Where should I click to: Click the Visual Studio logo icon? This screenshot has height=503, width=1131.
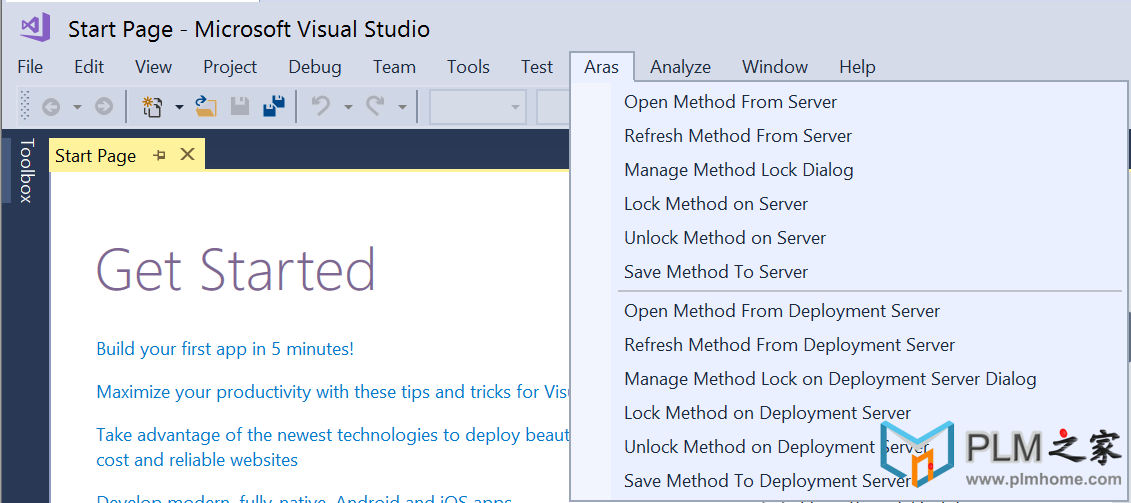pyautogui.click(x=34, y=27)
